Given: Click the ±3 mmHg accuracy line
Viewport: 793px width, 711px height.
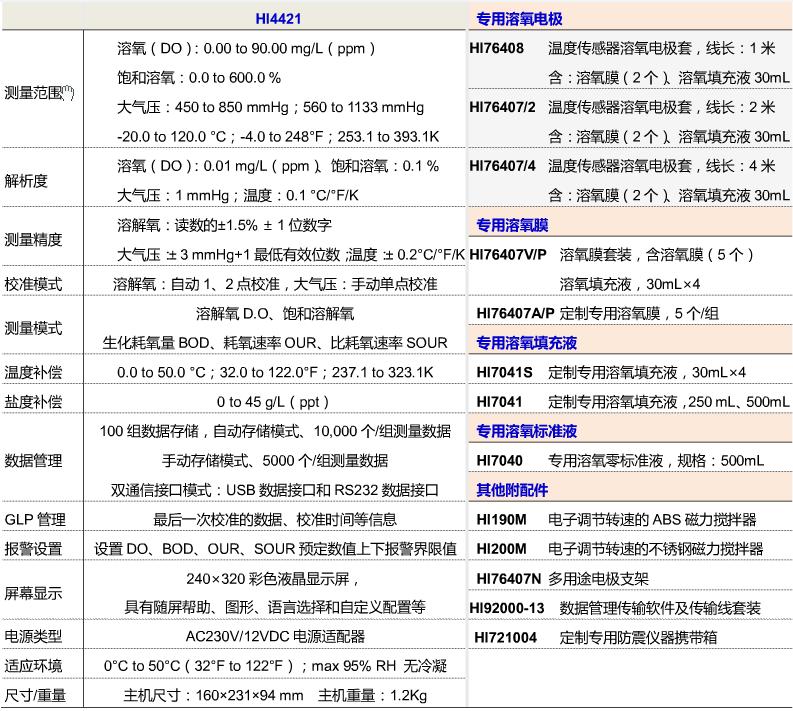Looking at the screenshot, I should pyautogui.click(x=291, y=254).
